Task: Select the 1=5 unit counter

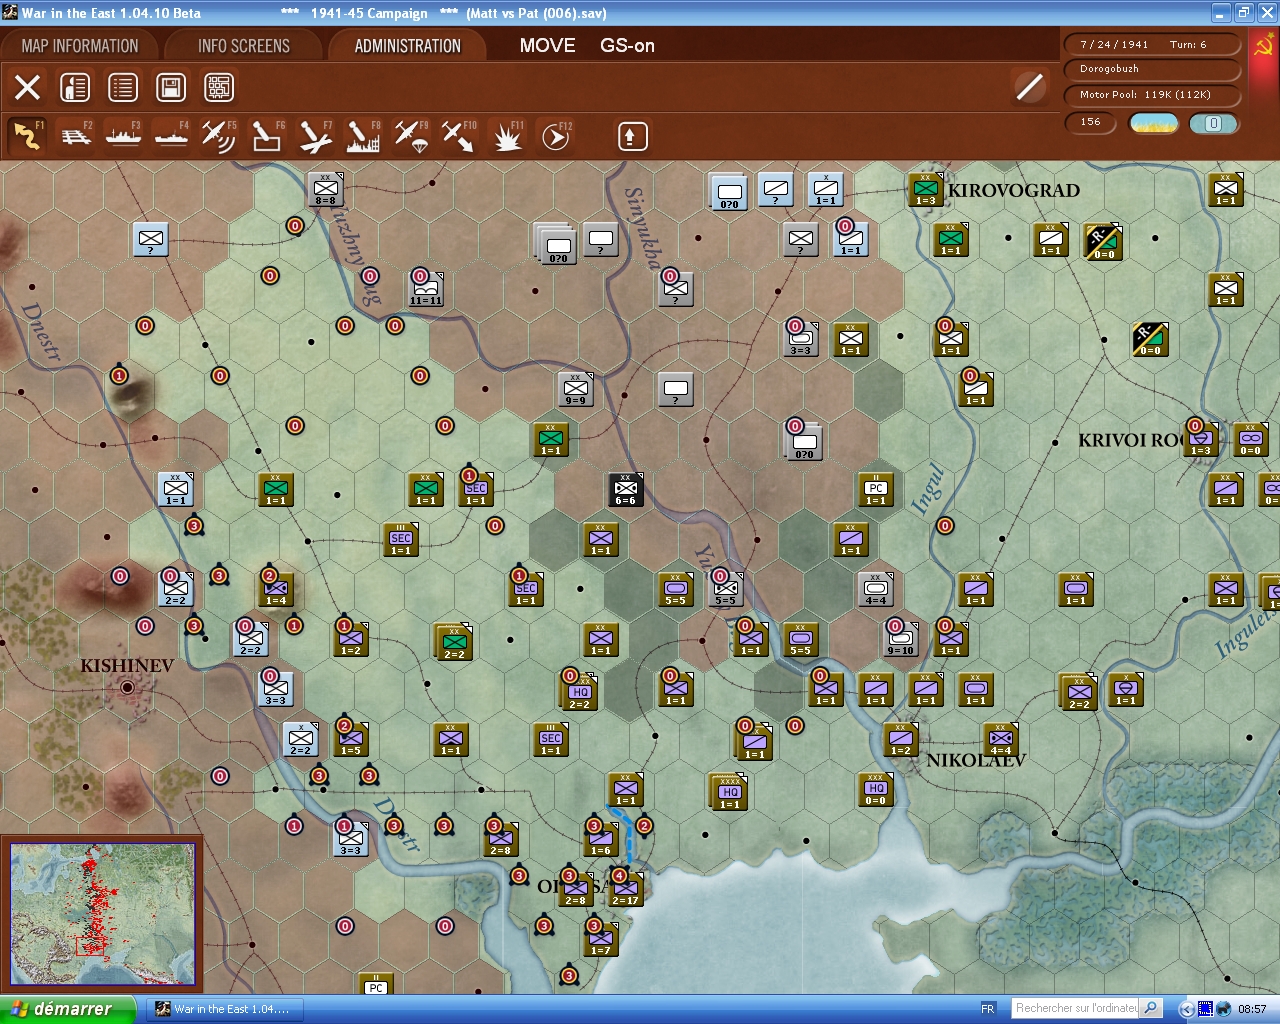Action: [x=351, y=740]
